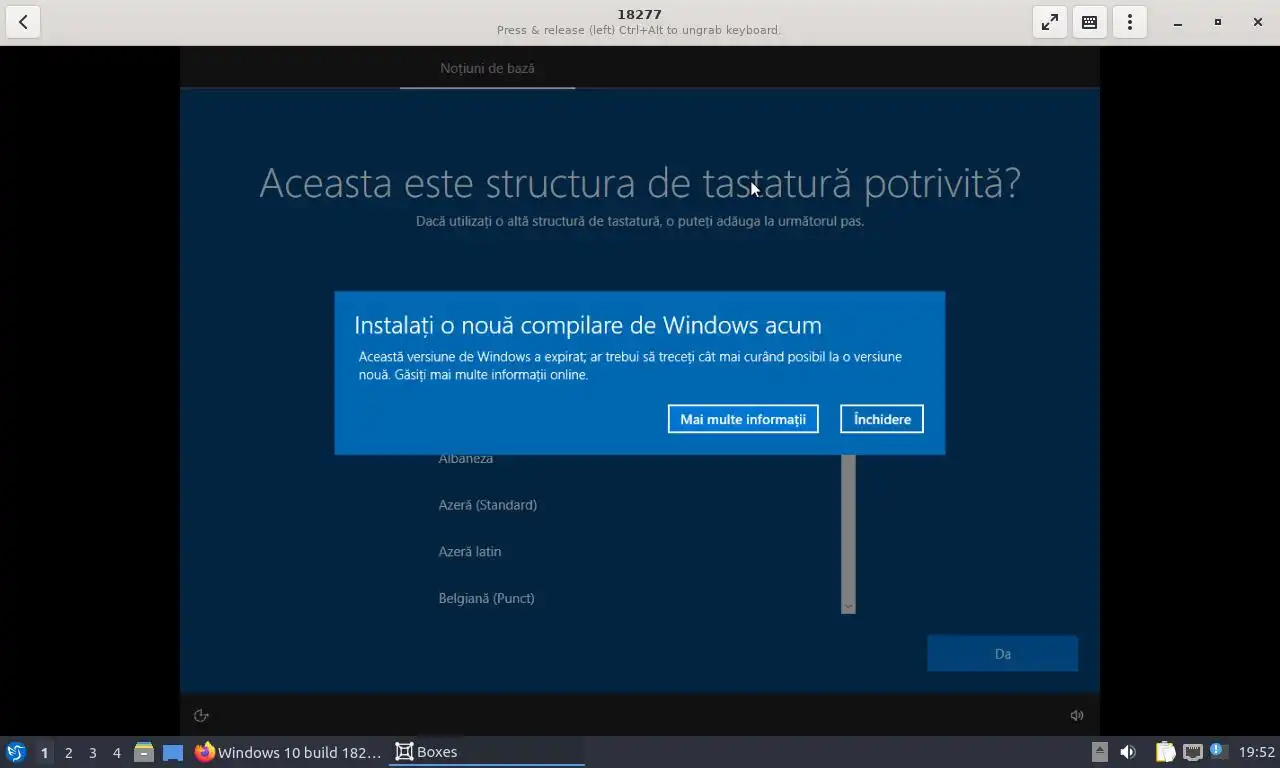Open the network tray icon

1192,752
